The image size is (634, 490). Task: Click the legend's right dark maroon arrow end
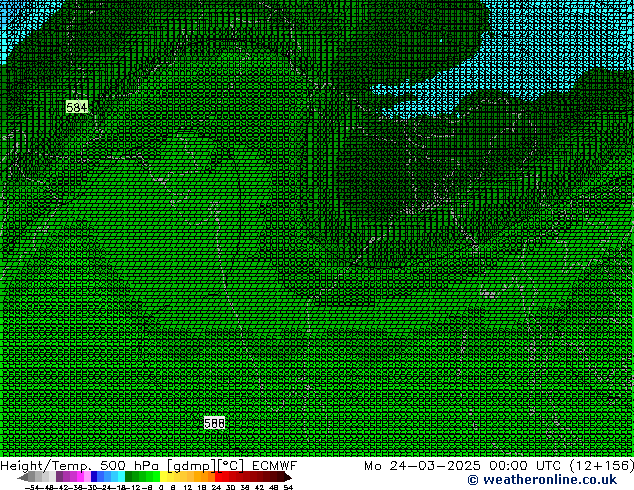click(287, 477)
